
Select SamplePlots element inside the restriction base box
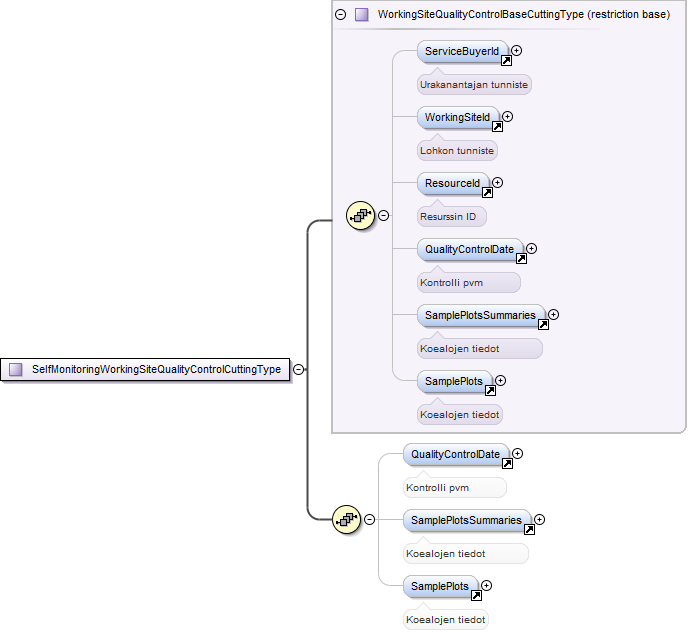(x=454, y=382)
